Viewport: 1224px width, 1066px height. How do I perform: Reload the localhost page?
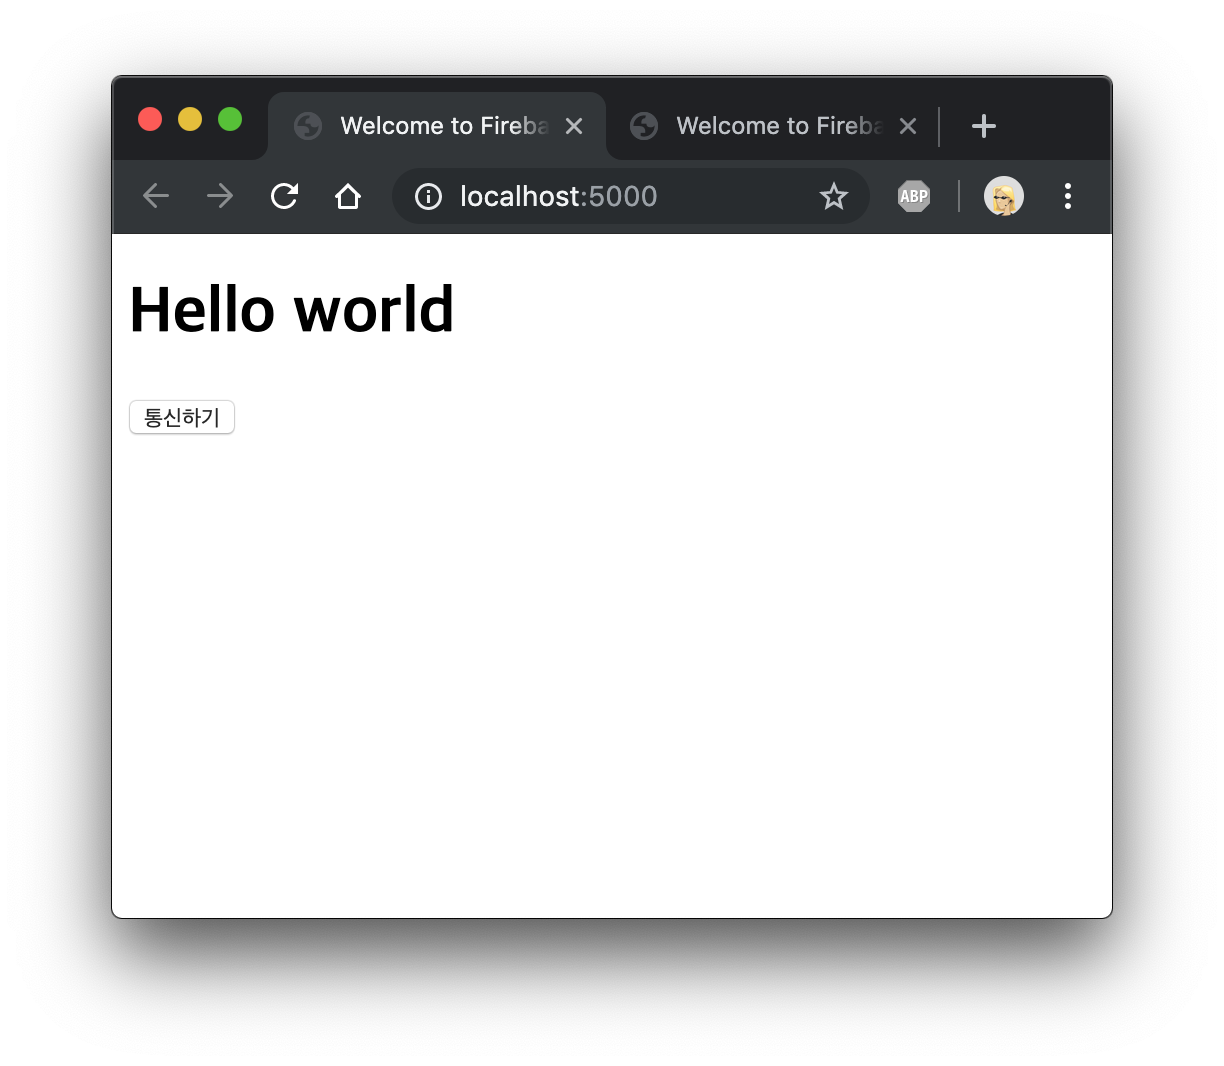(284, 196)
